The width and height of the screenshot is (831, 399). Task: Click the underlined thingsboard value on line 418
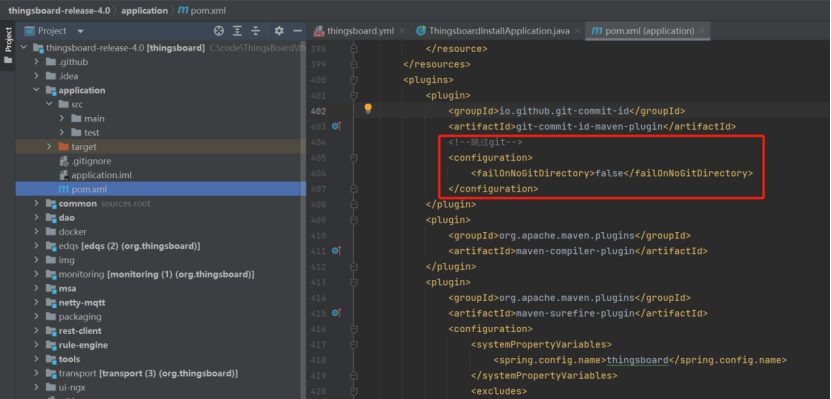coord(637,360)
